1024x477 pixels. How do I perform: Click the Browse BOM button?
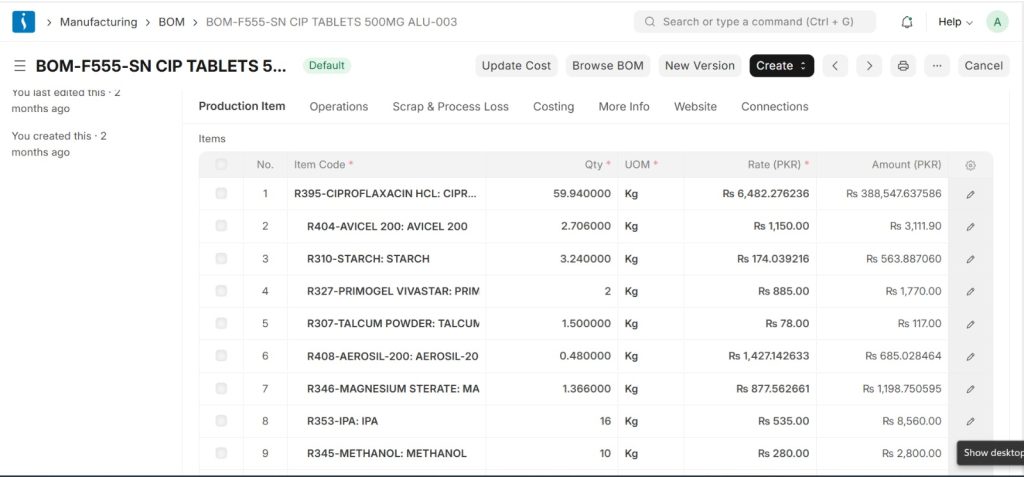[x=608, y=65]
